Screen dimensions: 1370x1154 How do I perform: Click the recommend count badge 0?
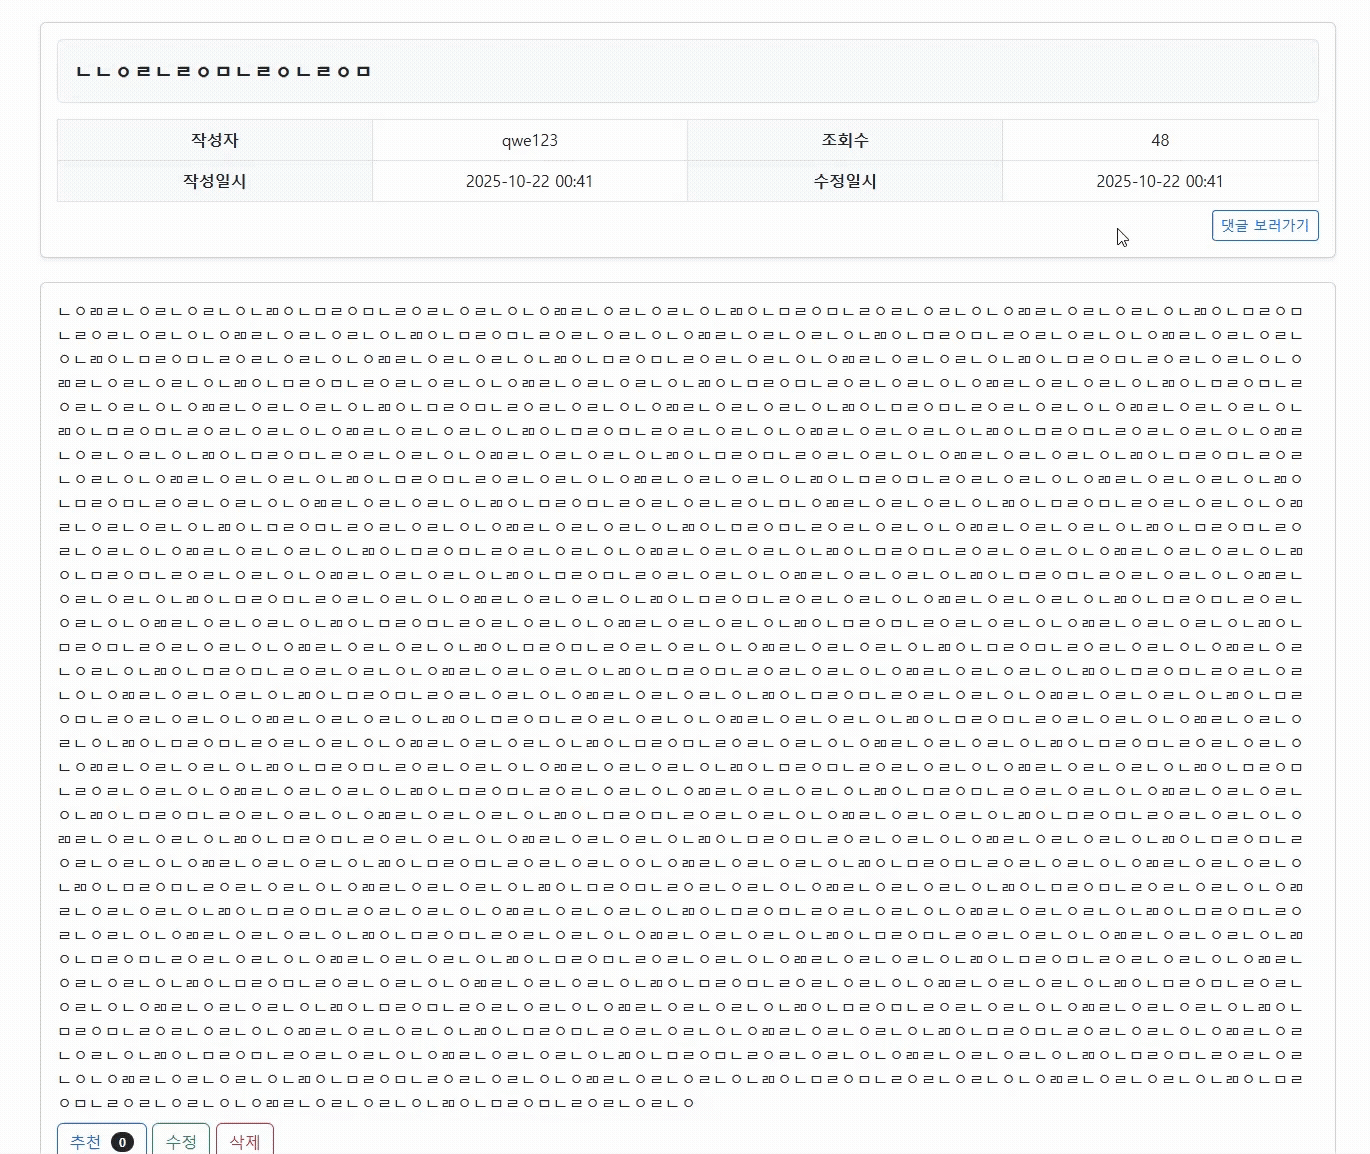click(122, 1142)
